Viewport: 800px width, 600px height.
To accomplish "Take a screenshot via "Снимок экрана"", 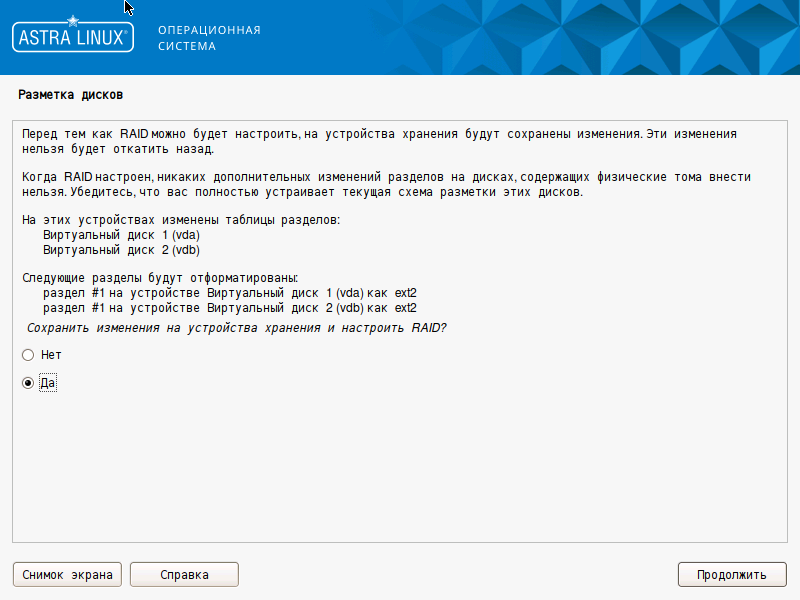I will coord(67,574).
